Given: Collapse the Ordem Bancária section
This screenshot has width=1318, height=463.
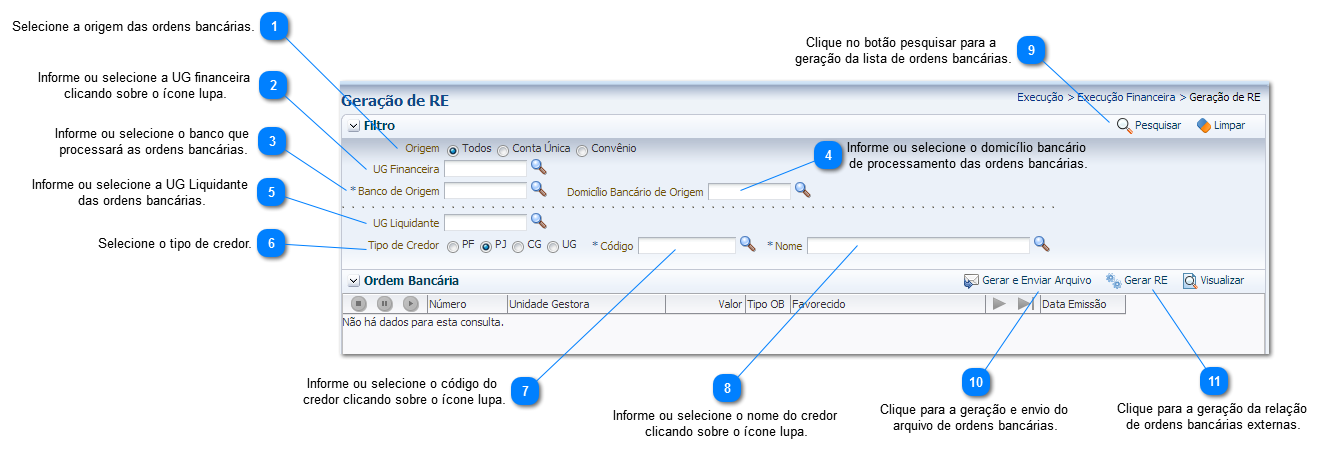Looking at the screenshot, I should point(353,282).
